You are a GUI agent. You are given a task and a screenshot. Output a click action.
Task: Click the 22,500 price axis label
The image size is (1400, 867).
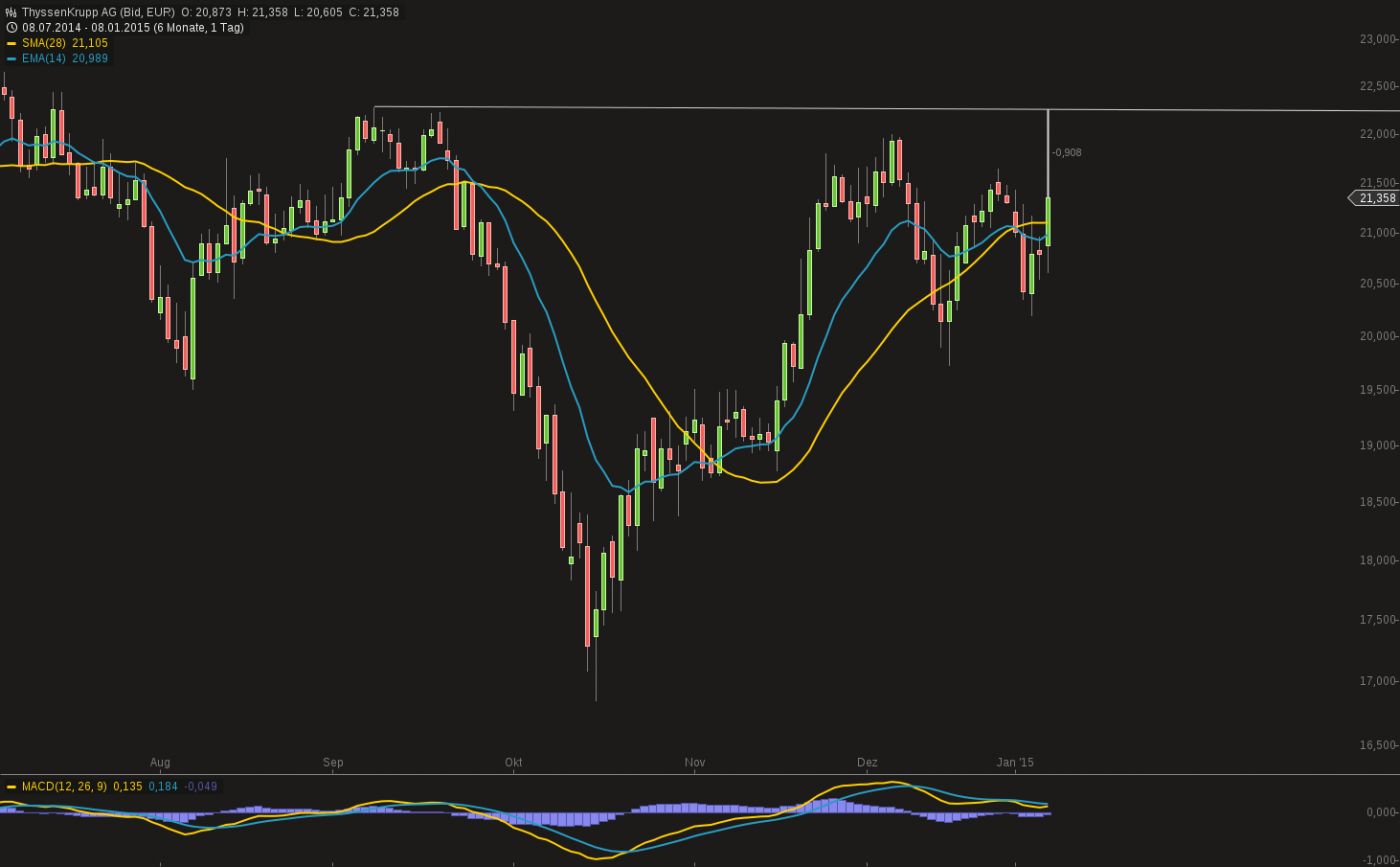(x=1377, y=87)
